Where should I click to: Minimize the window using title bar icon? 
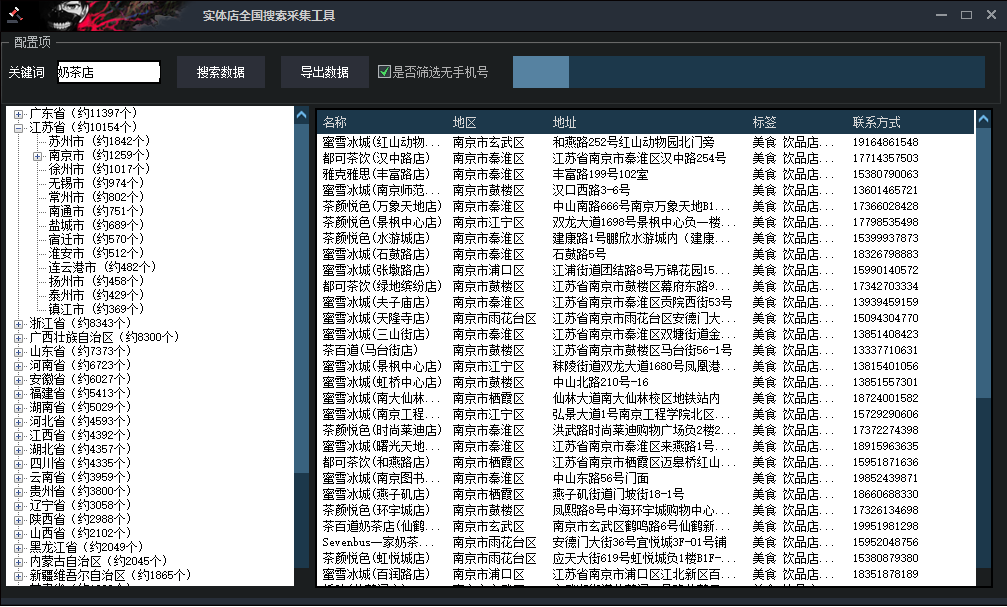point(942,15)
